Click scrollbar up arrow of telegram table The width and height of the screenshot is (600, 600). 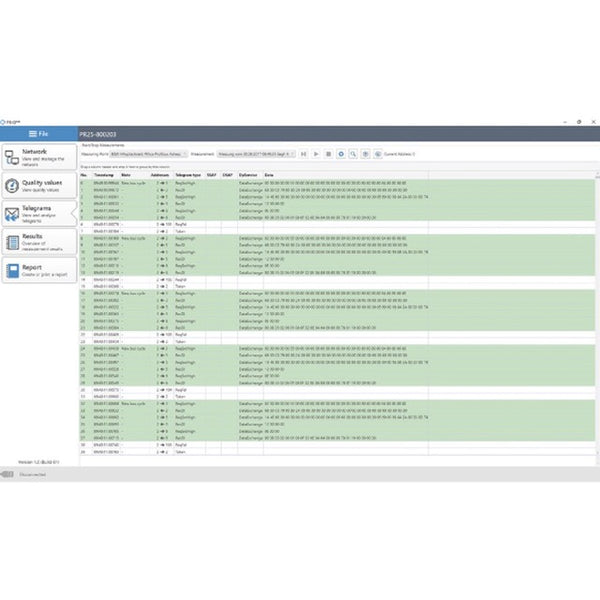click(597, 174)
